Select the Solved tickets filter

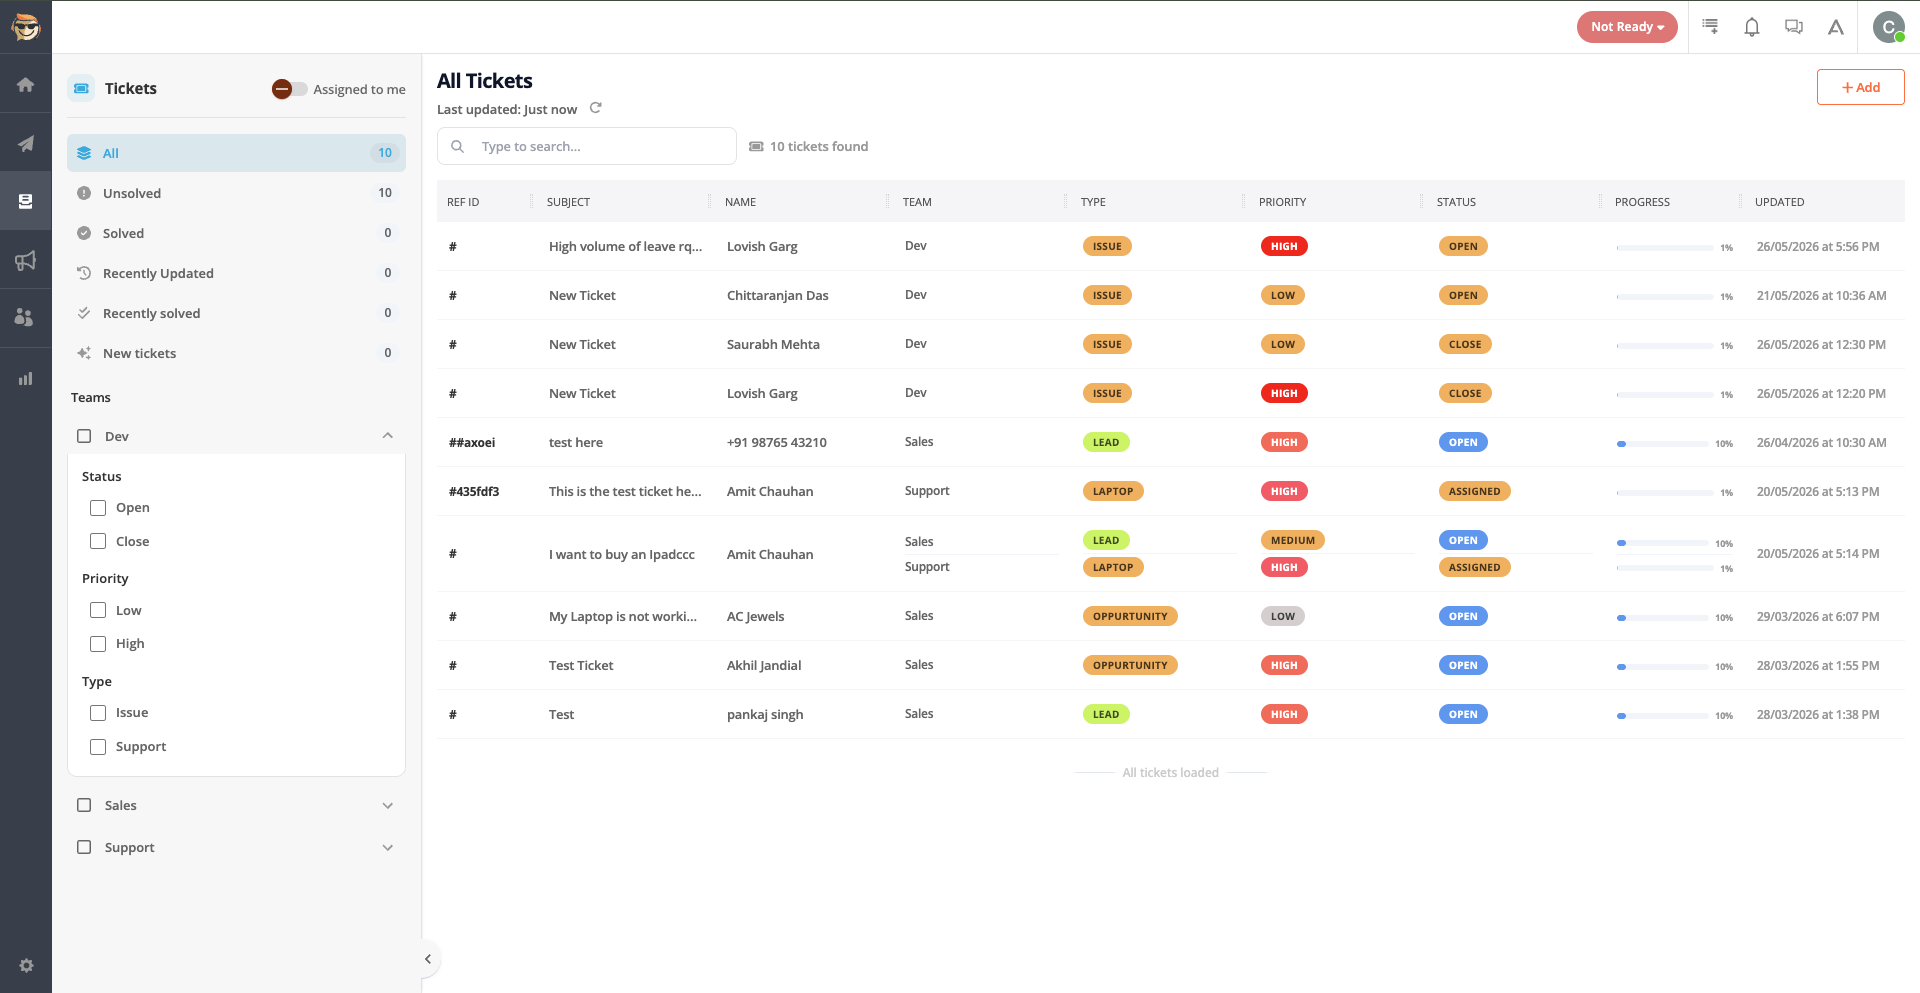pos(236,233)
